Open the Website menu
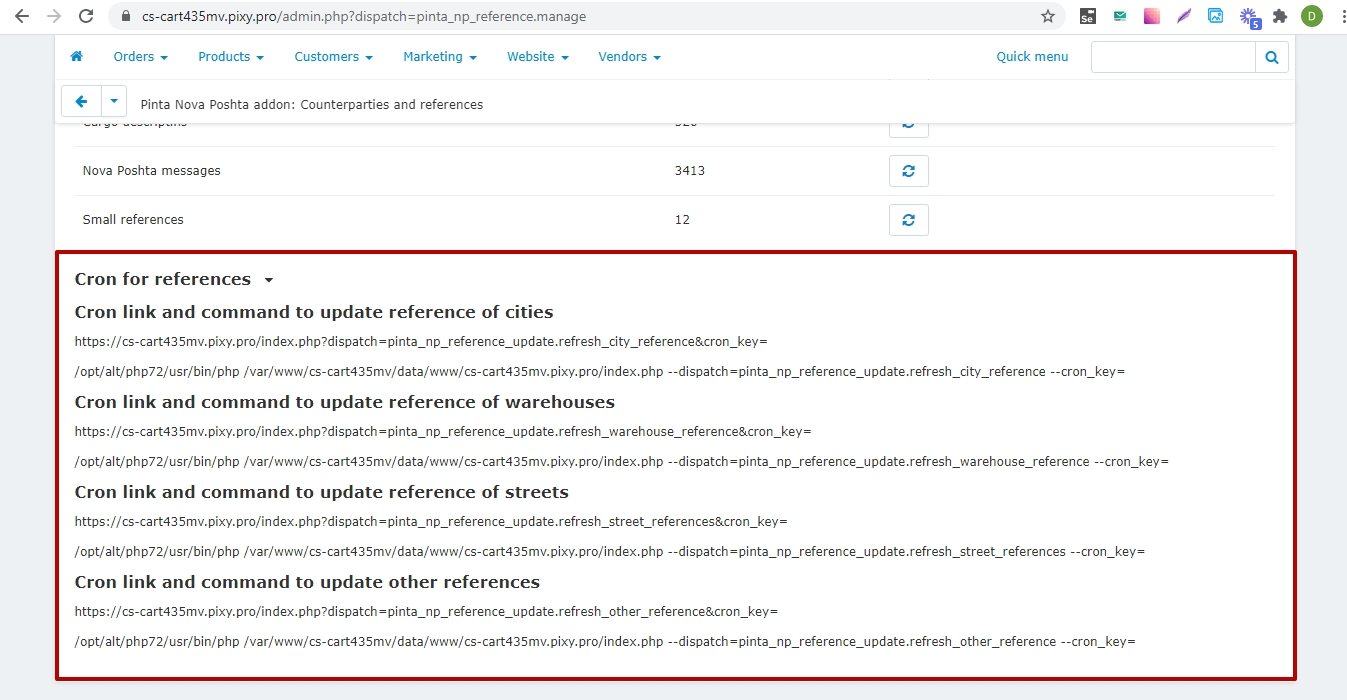Image resolution: width=1347 pixels, height=700 pixels. (x=537, y=57)
